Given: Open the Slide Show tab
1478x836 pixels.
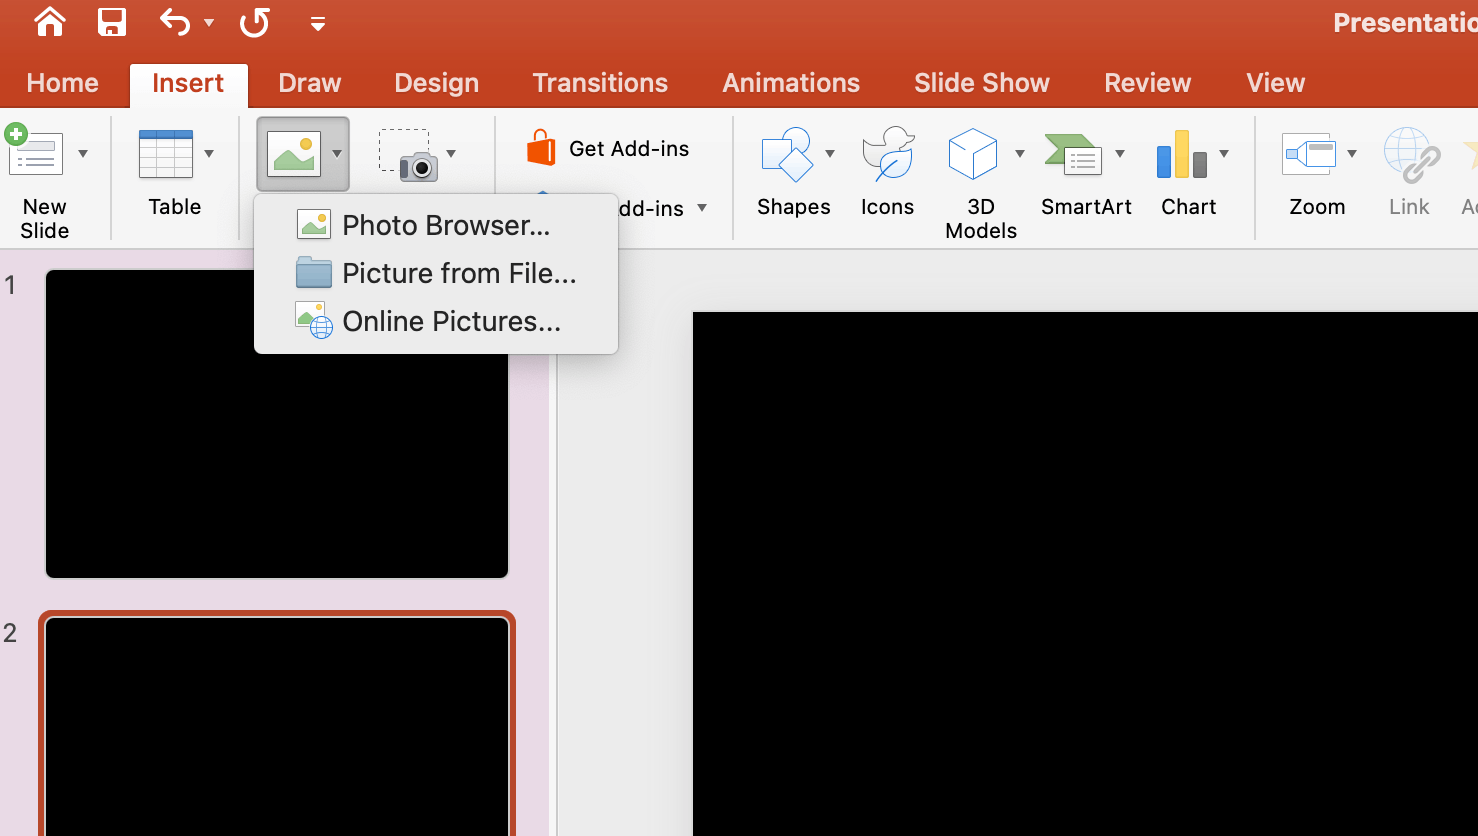Looking at the screenshot, I should coord(981,83).
